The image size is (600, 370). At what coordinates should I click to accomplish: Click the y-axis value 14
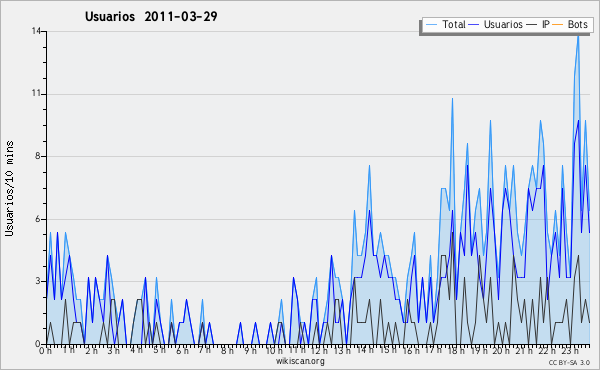(x=36, y=31)
